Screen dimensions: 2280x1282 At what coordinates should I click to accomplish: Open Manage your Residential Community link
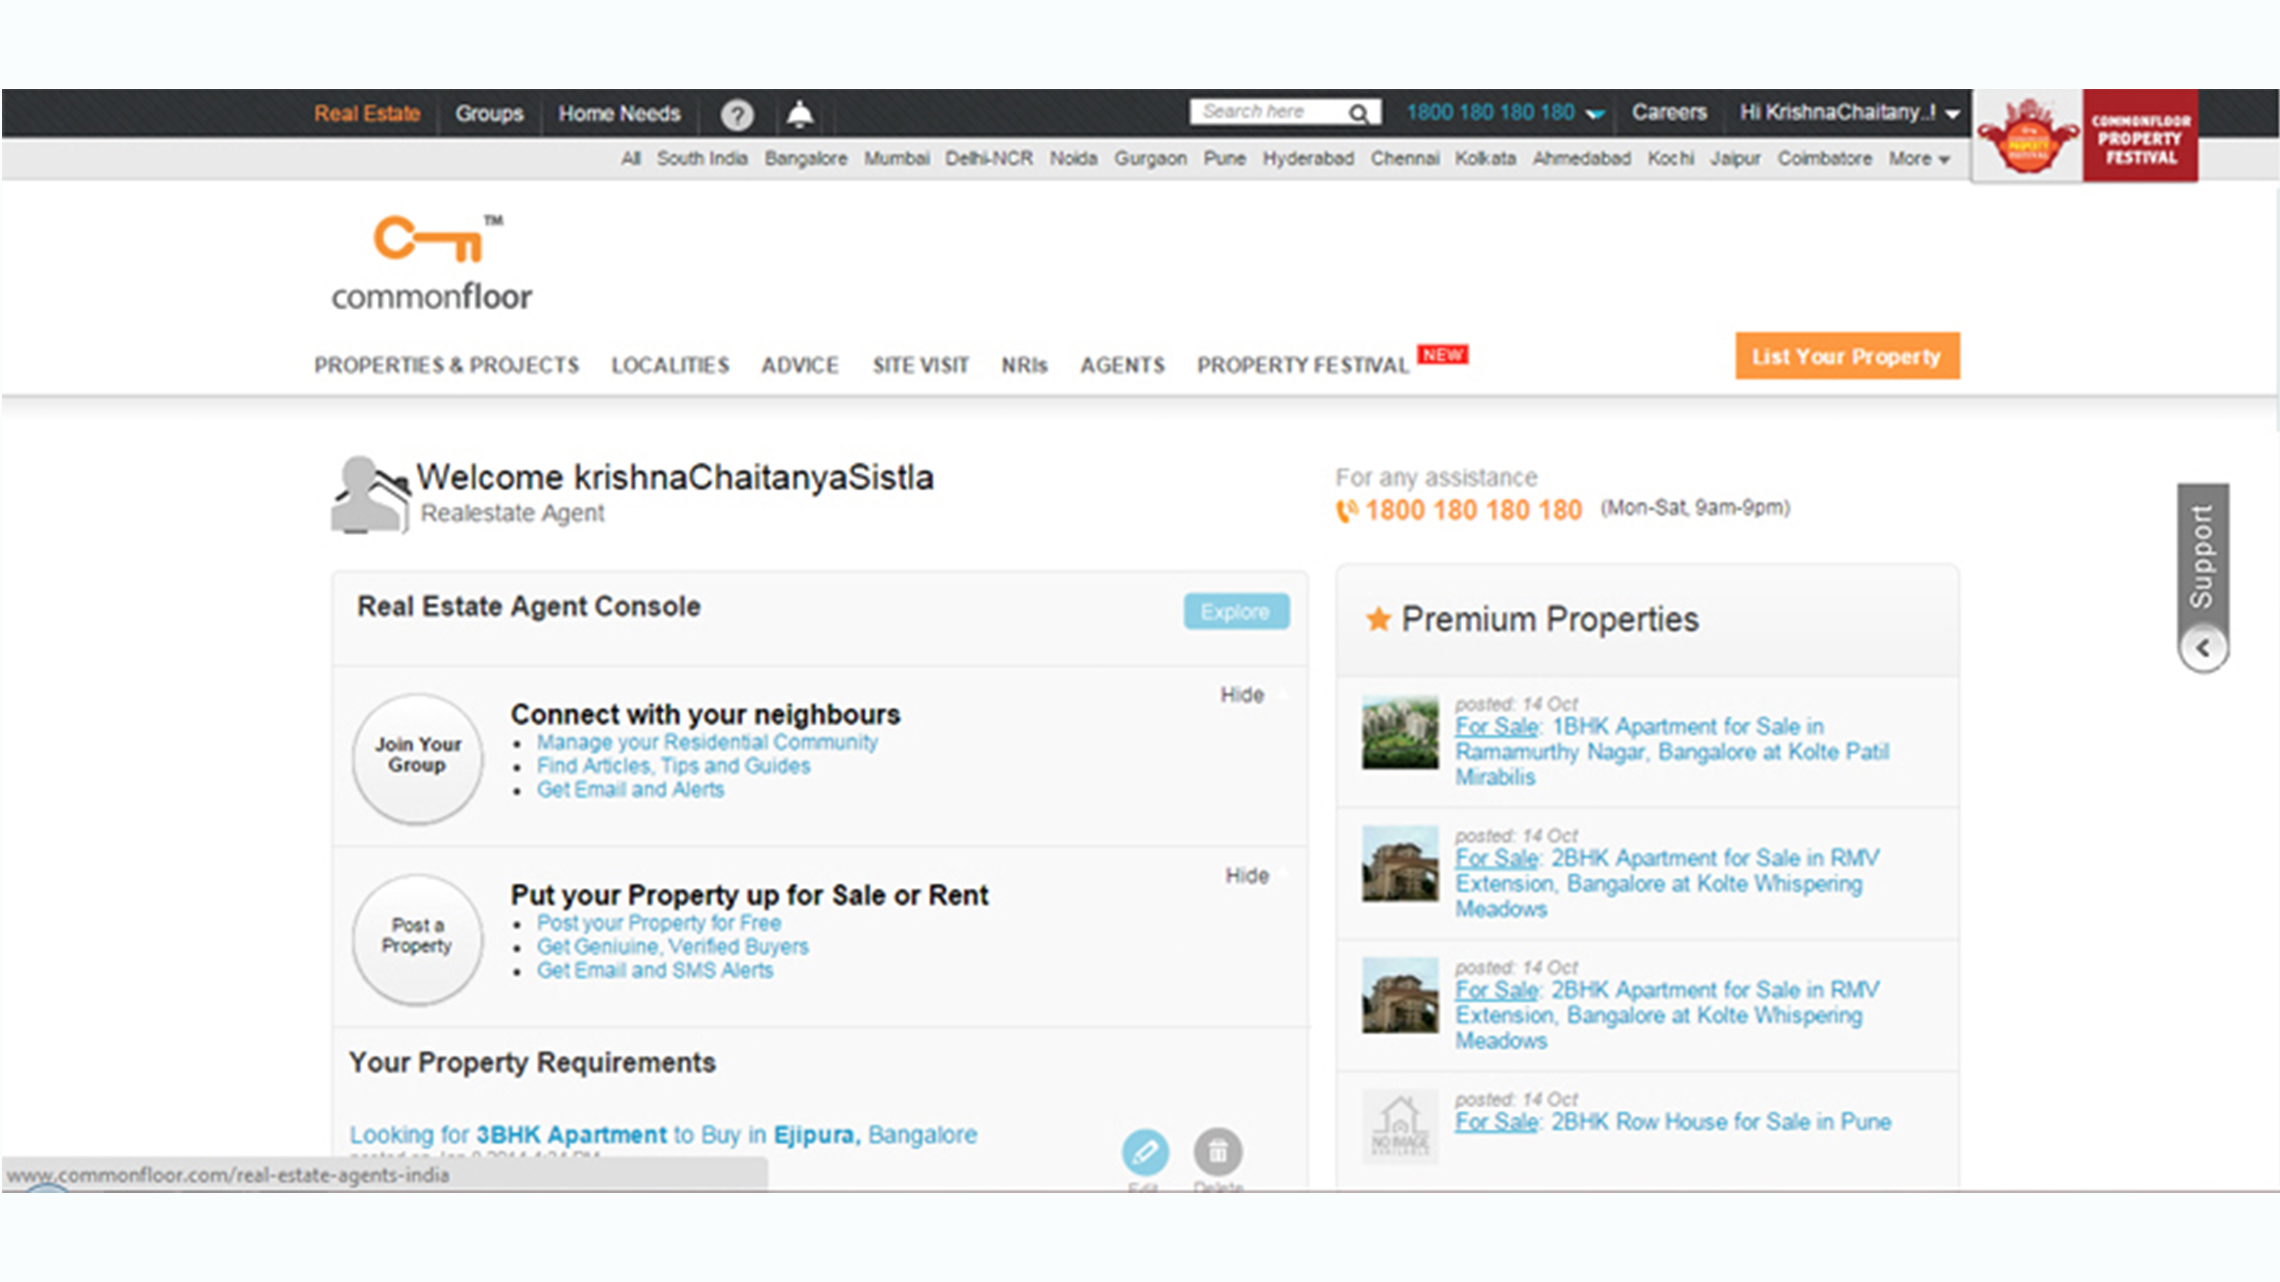click(707, 742)
